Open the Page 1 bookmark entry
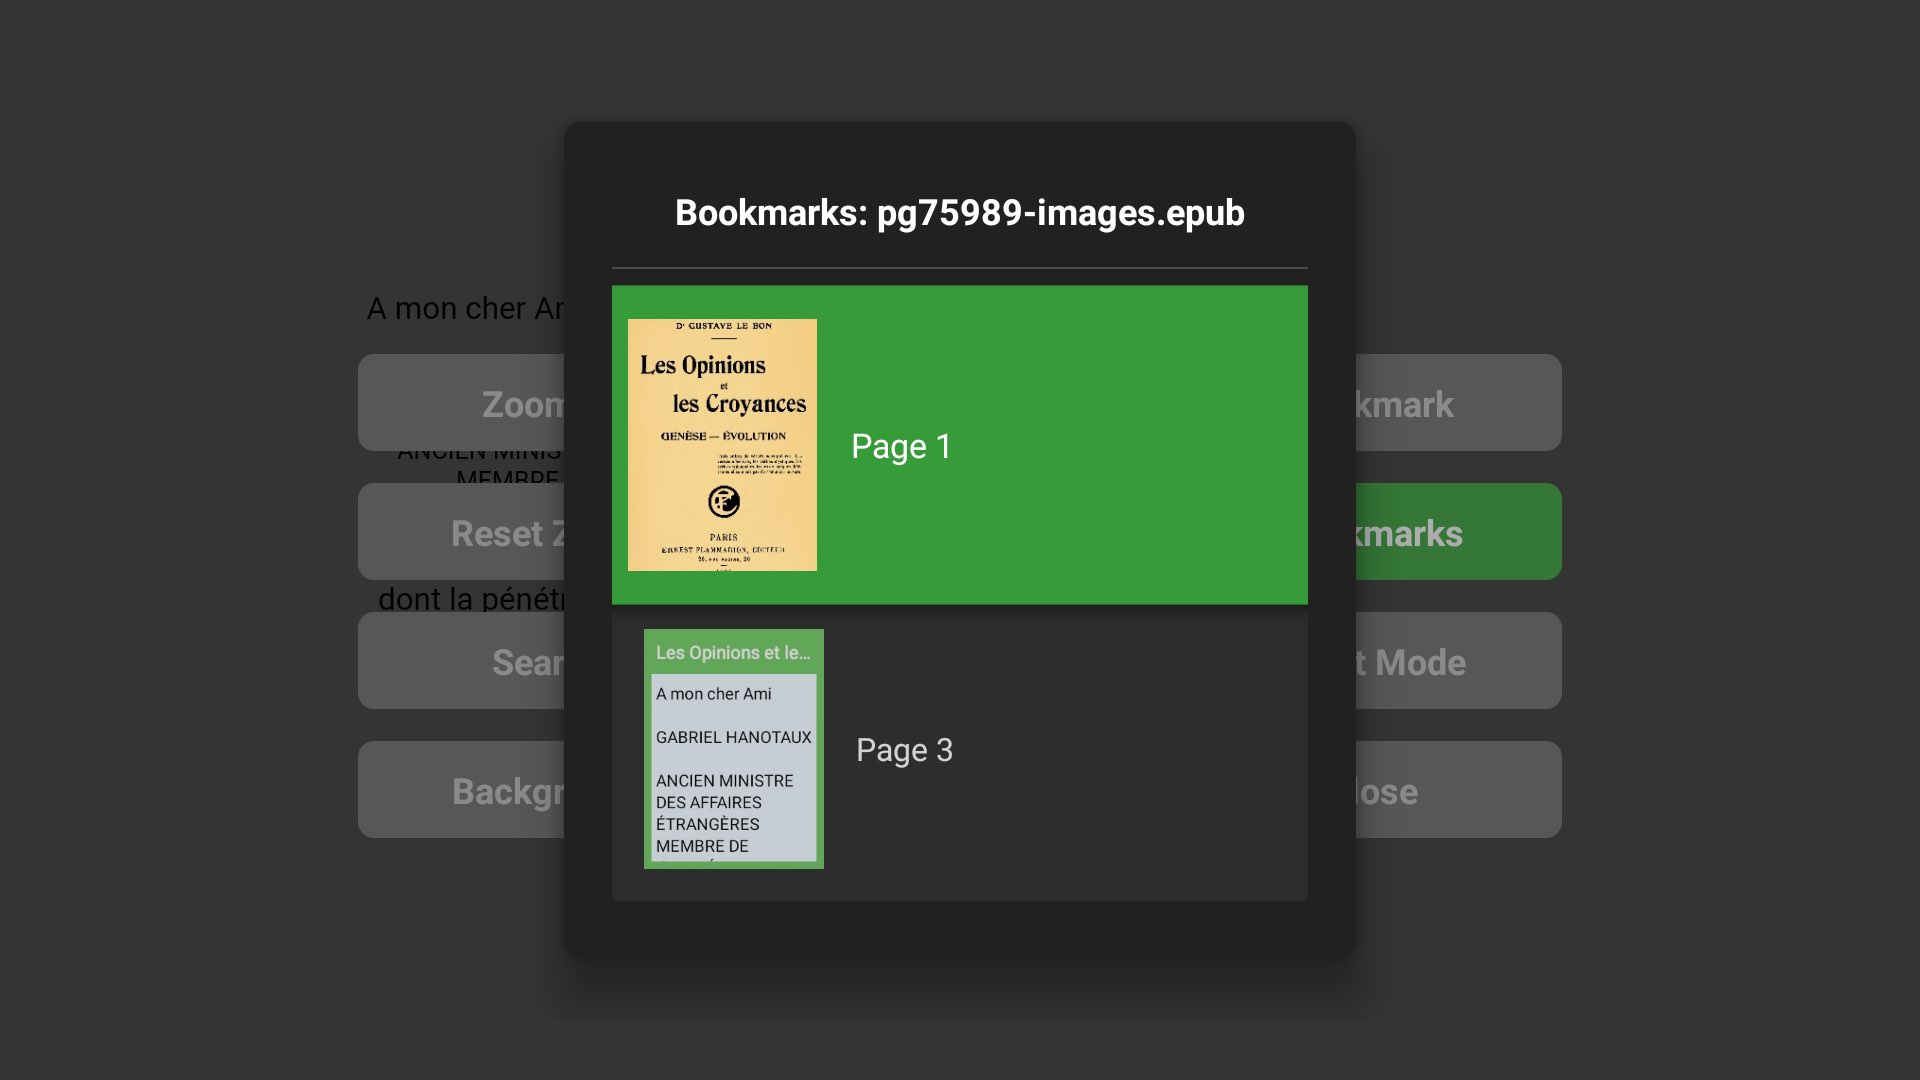1920x1080 pixels. [960, 445]
